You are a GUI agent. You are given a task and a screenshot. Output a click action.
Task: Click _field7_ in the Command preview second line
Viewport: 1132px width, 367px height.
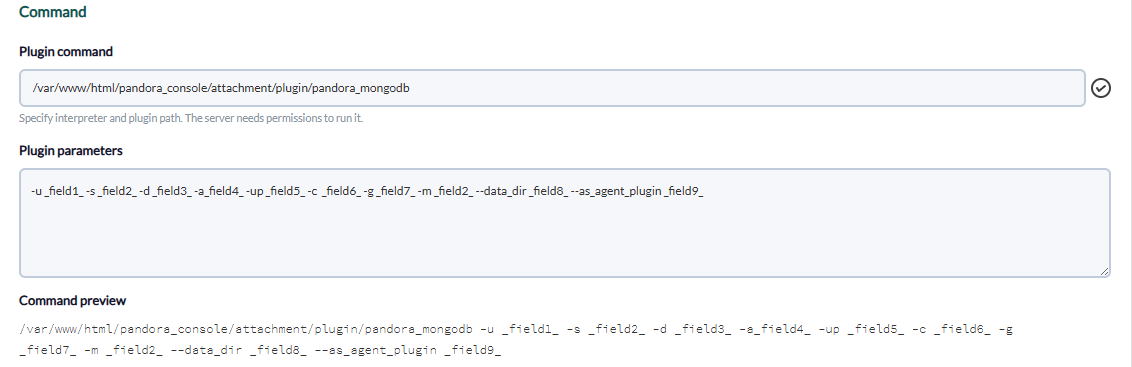[44, 350]
